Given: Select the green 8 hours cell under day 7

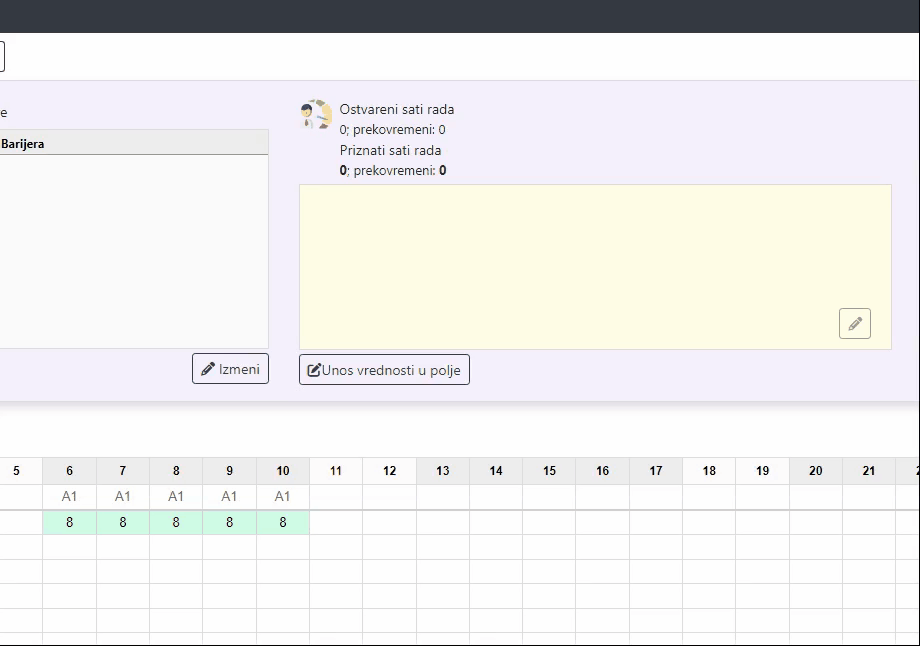Looking at the screenshot, I should click(123, 522).
